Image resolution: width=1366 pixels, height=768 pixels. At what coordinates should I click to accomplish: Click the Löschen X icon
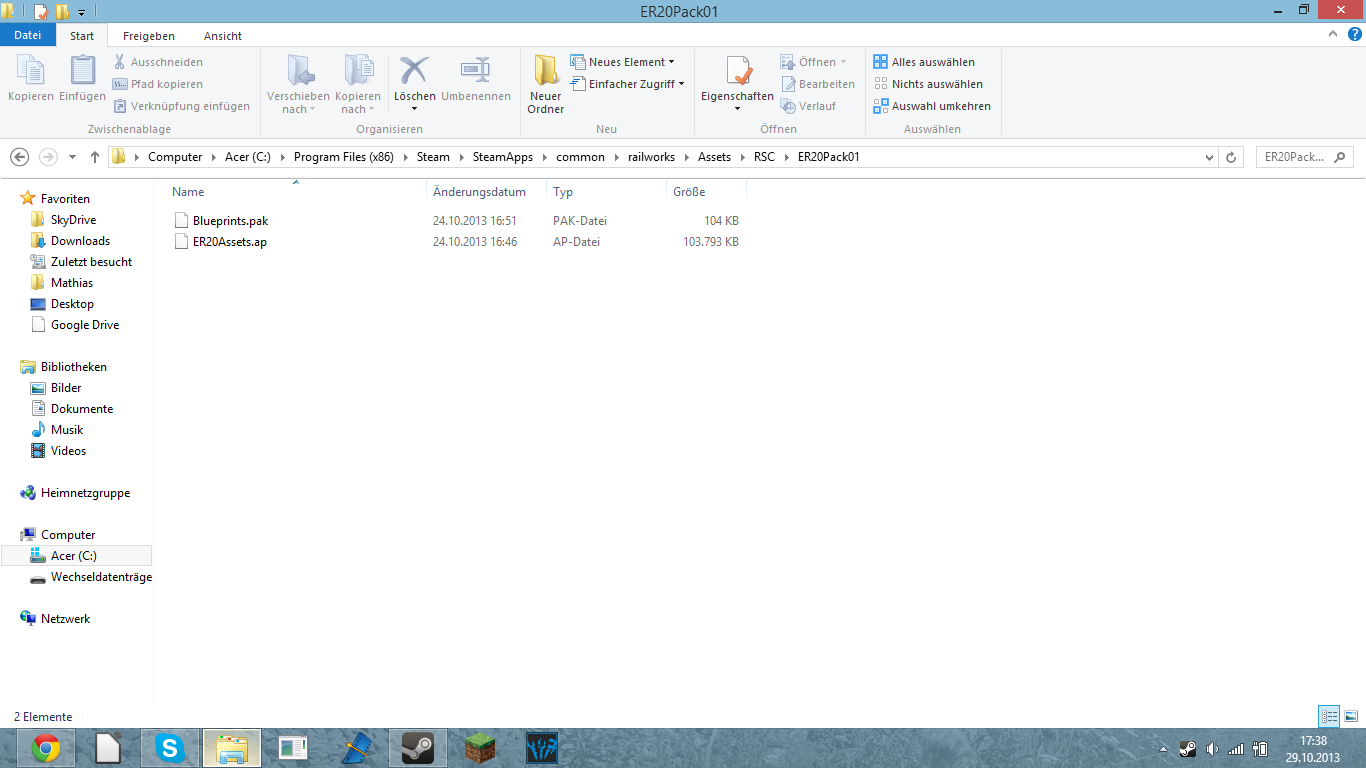coord(414,70)
